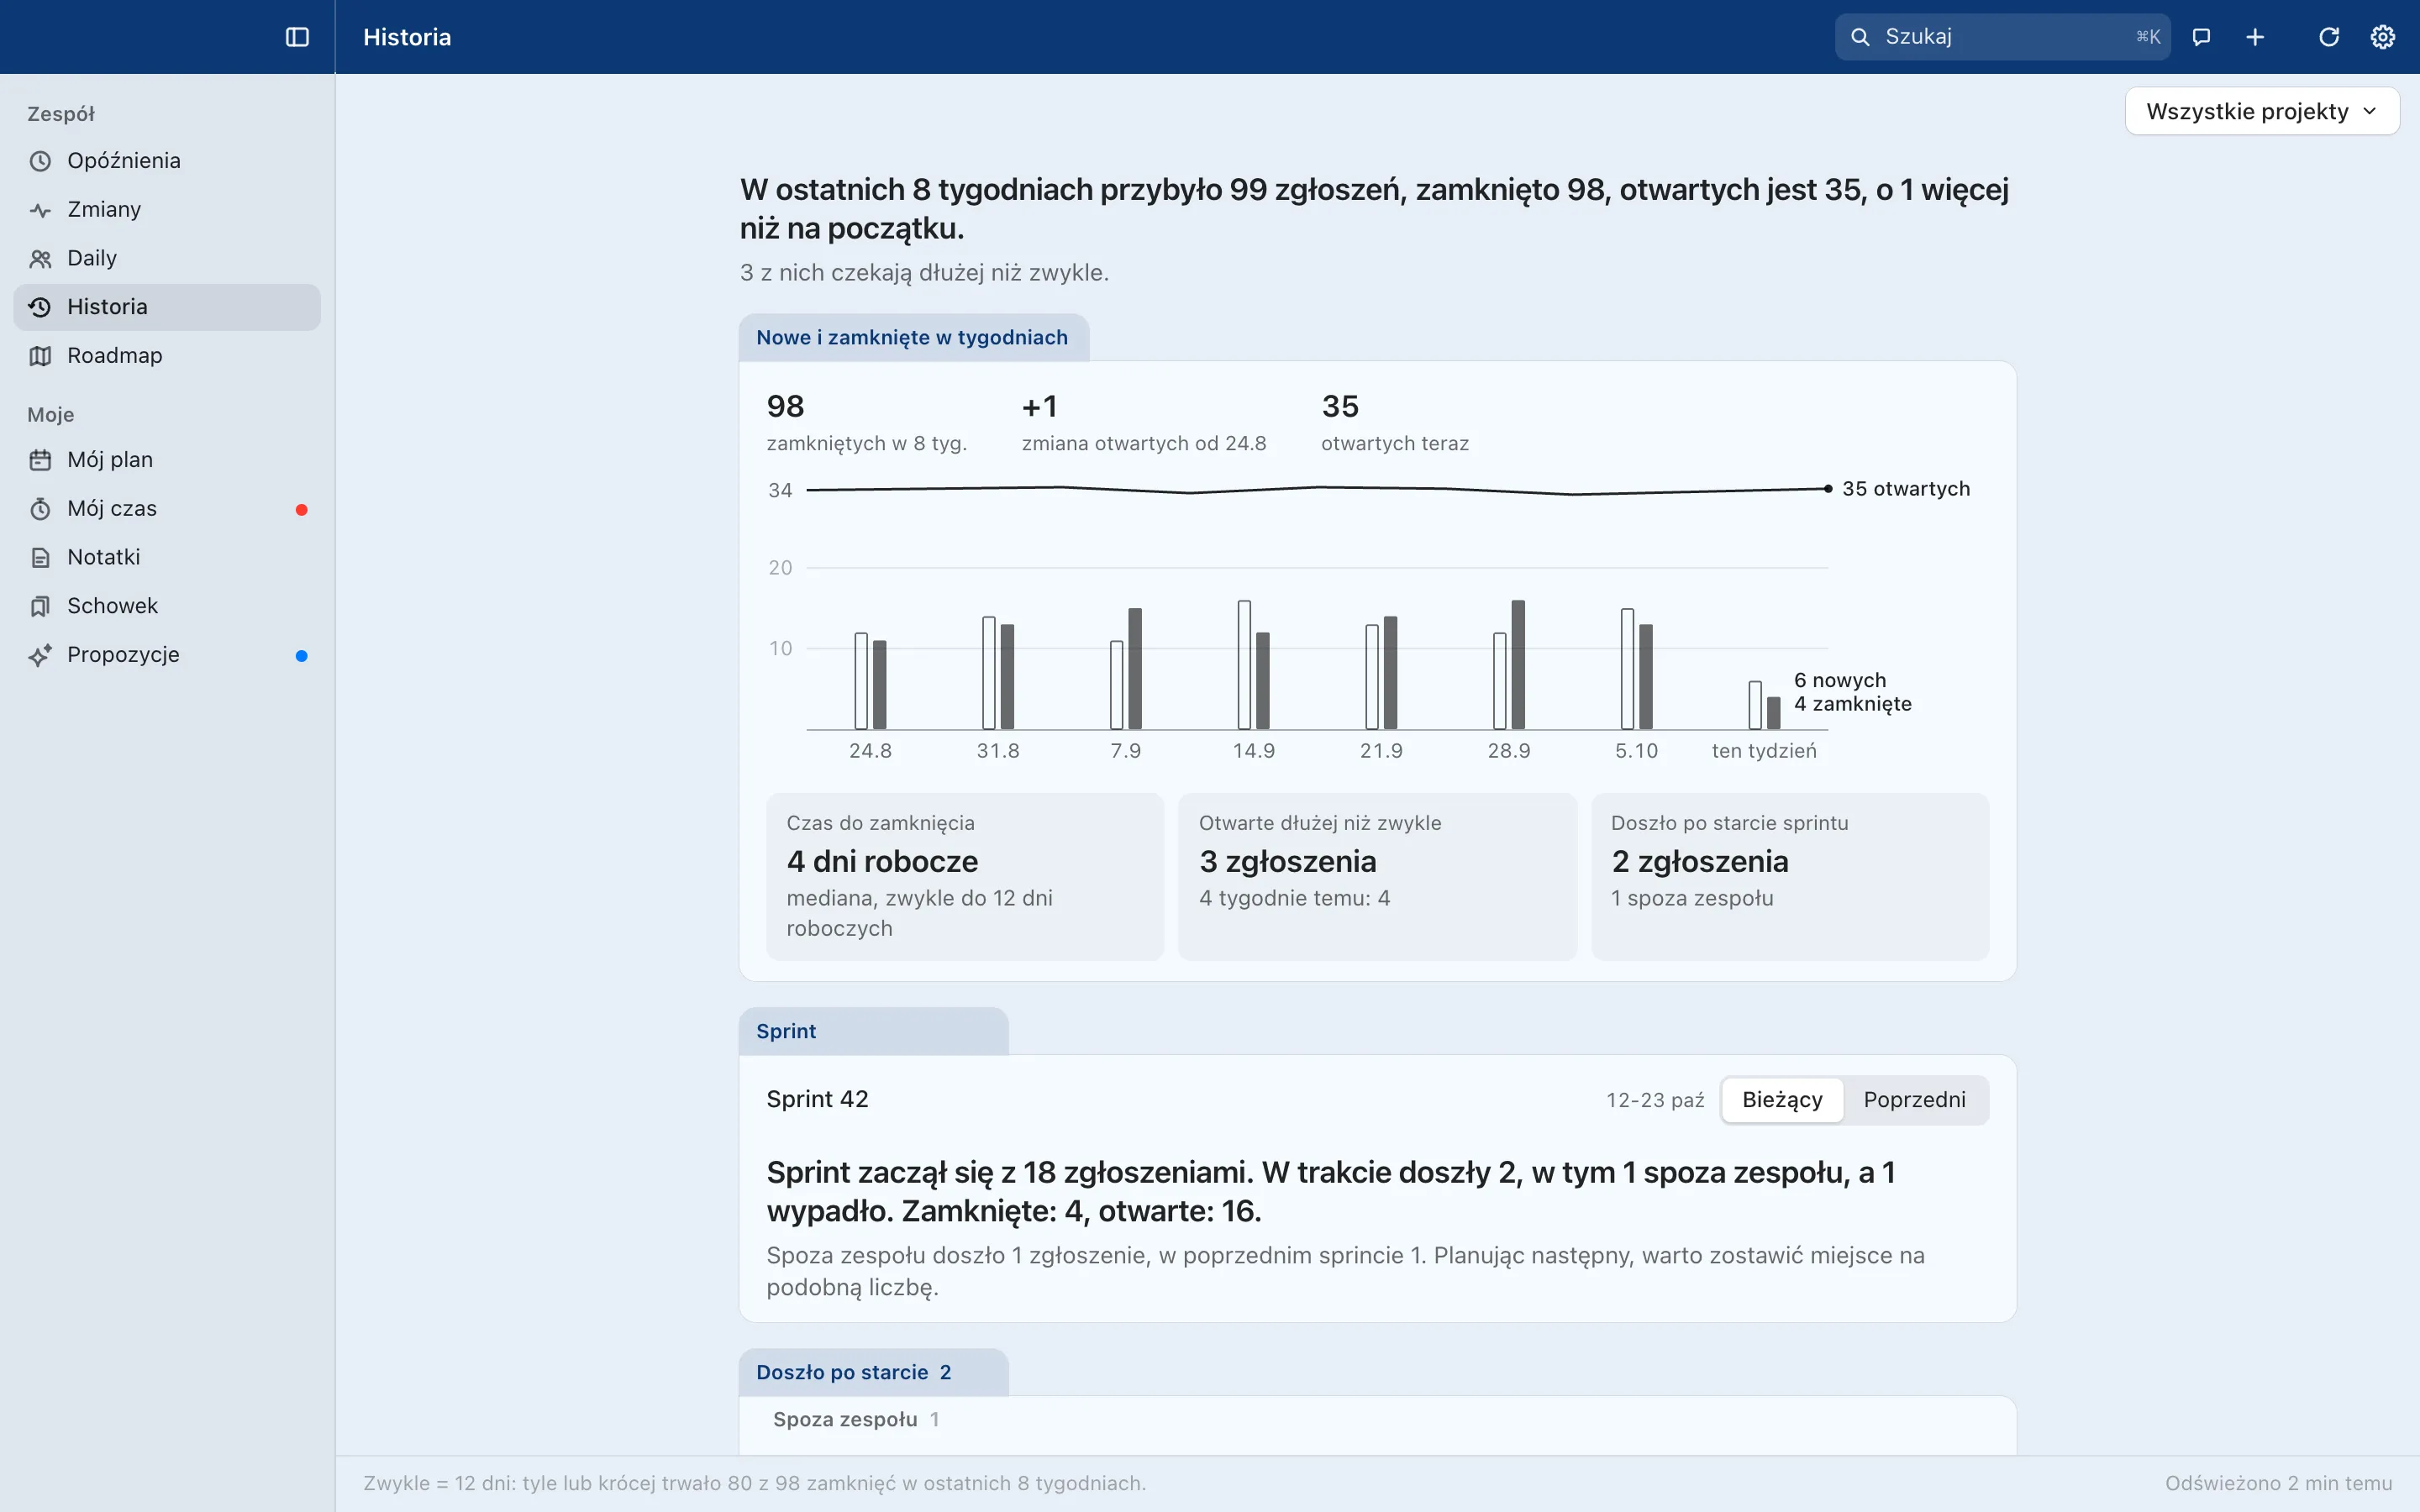Click the stopwatch icon beside Mój czas
The width and height of the screenshot is (2420, 1512).
[x=40, y=509]
